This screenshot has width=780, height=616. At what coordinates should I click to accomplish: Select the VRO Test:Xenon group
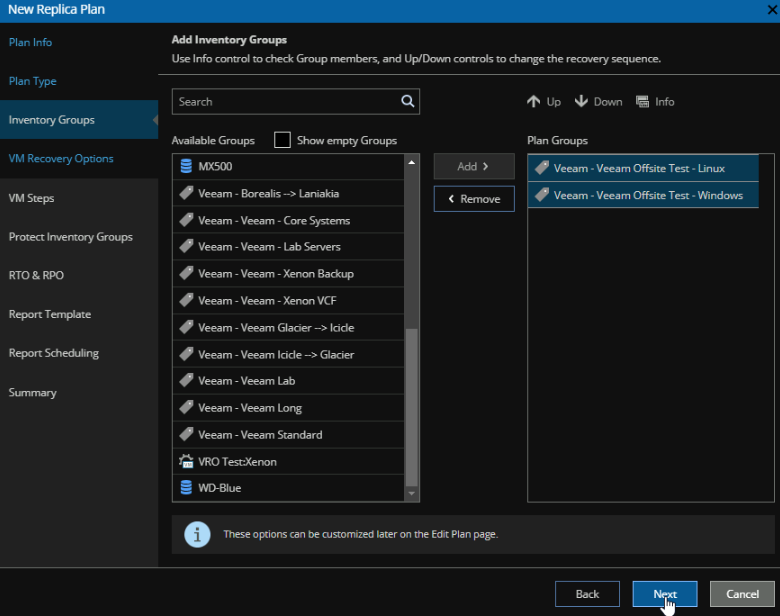(289, 461)
